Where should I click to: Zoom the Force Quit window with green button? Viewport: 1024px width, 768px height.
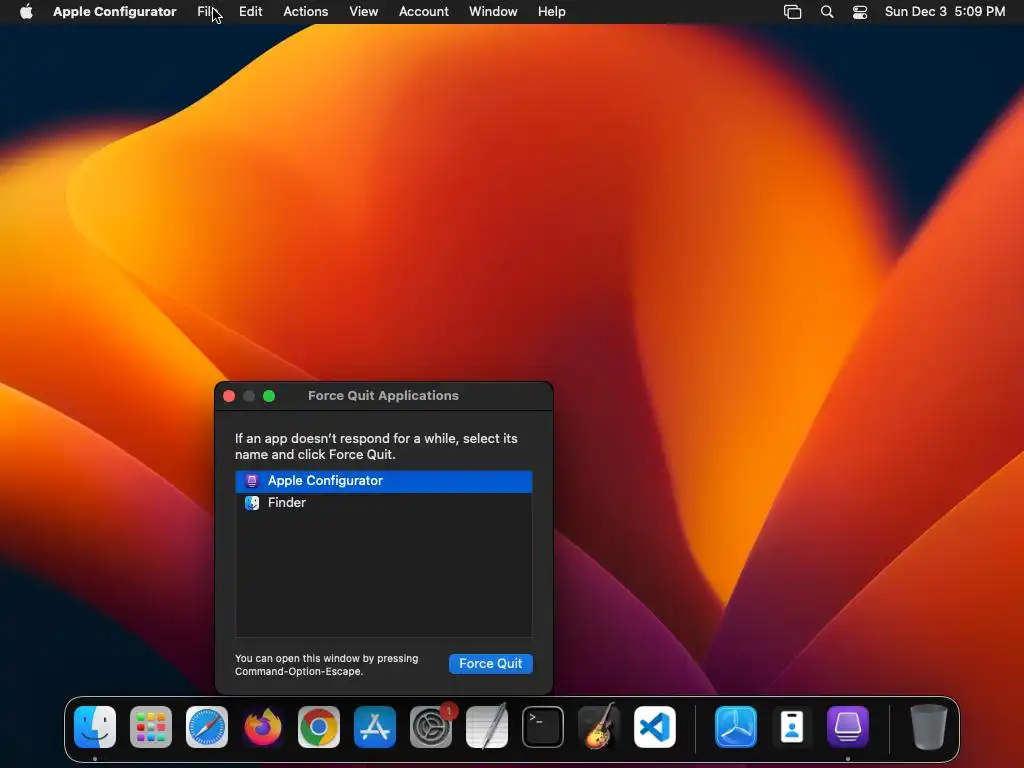(x=269, y=396)
